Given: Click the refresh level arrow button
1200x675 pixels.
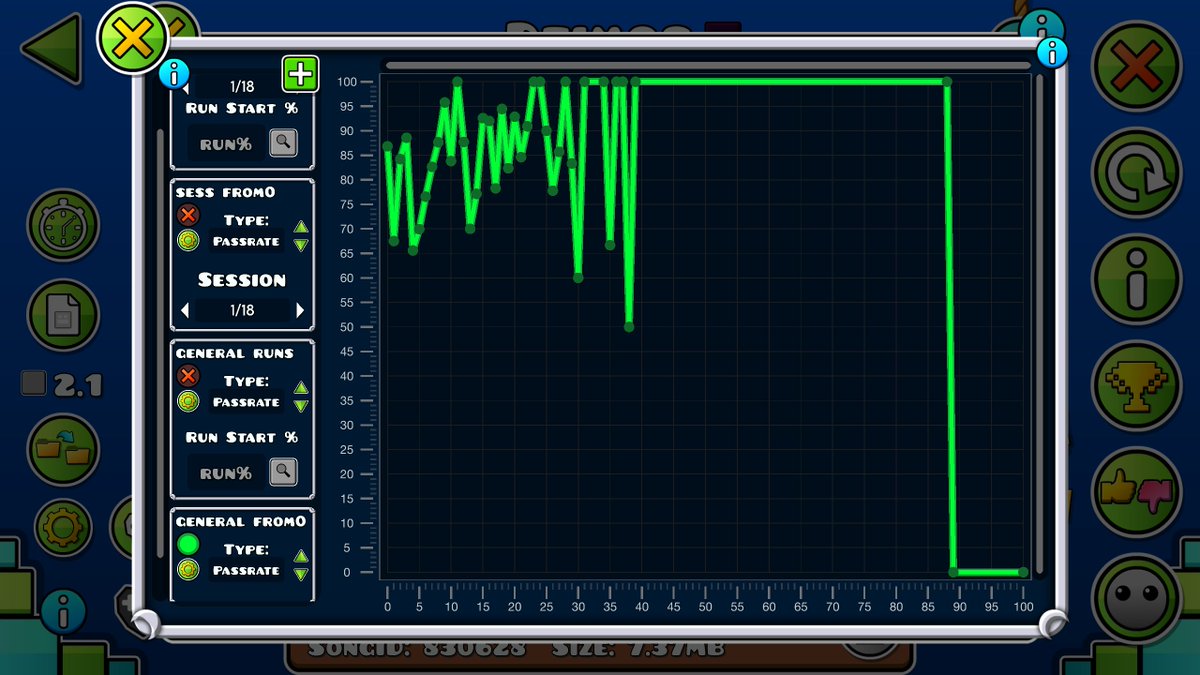Looking at the screenshot, I should click(x=1136, y=172).
